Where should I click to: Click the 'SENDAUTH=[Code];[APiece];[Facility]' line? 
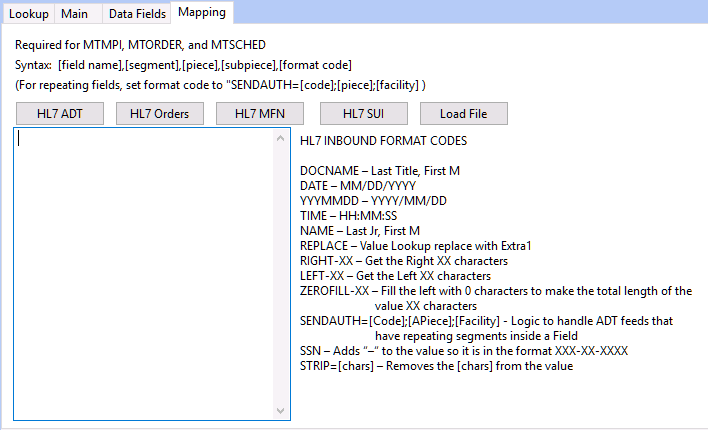486,328
